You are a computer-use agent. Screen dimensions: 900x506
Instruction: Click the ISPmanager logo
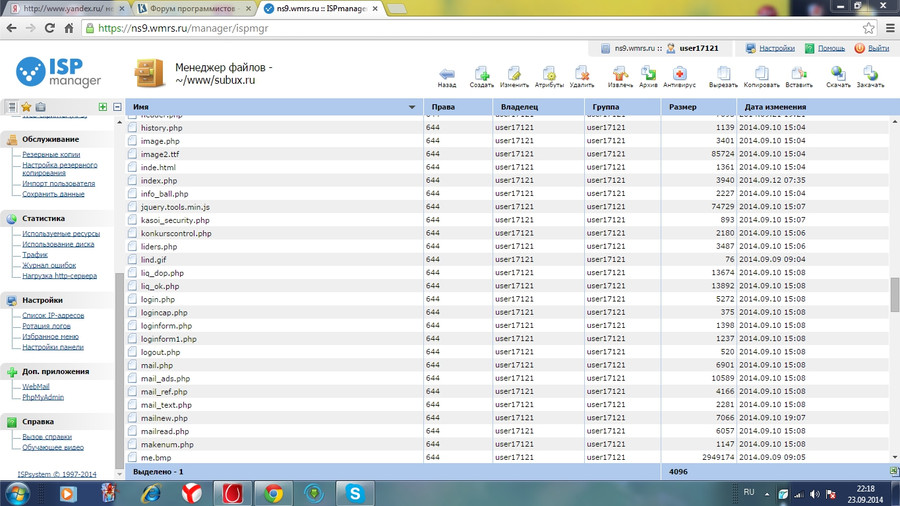point(59,72)
